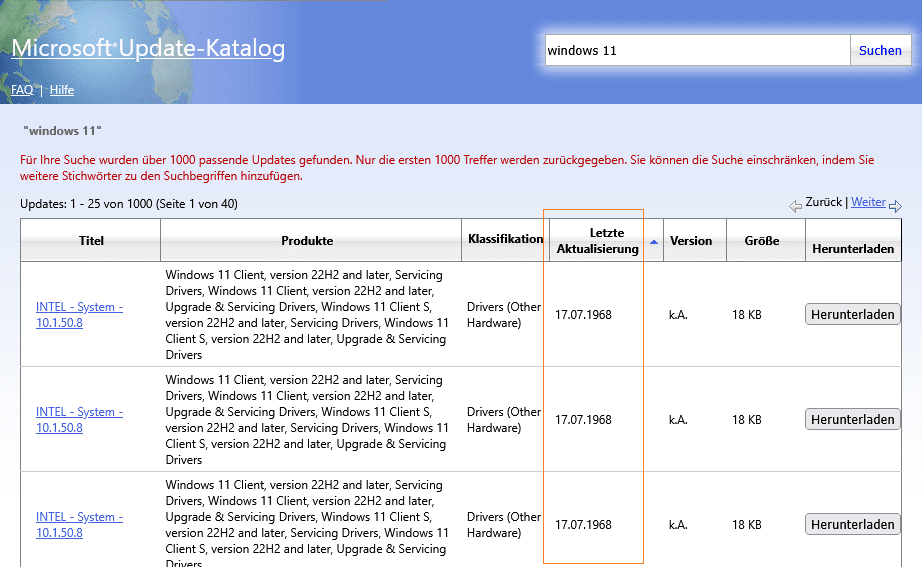This screenshot has width=922, height=567.
Task: Click third row's Windows 11 Client products text
Action: (x=307, y=523)
